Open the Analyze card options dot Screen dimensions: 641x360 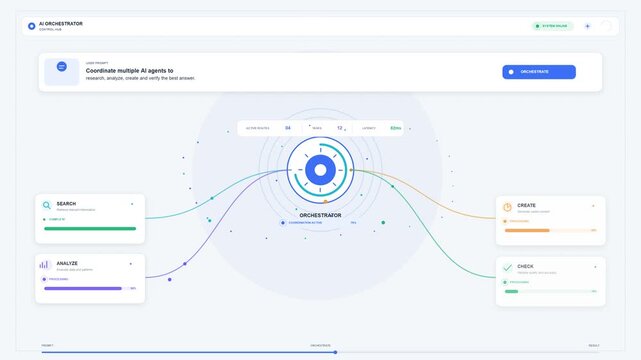click(x=131, y=264)
